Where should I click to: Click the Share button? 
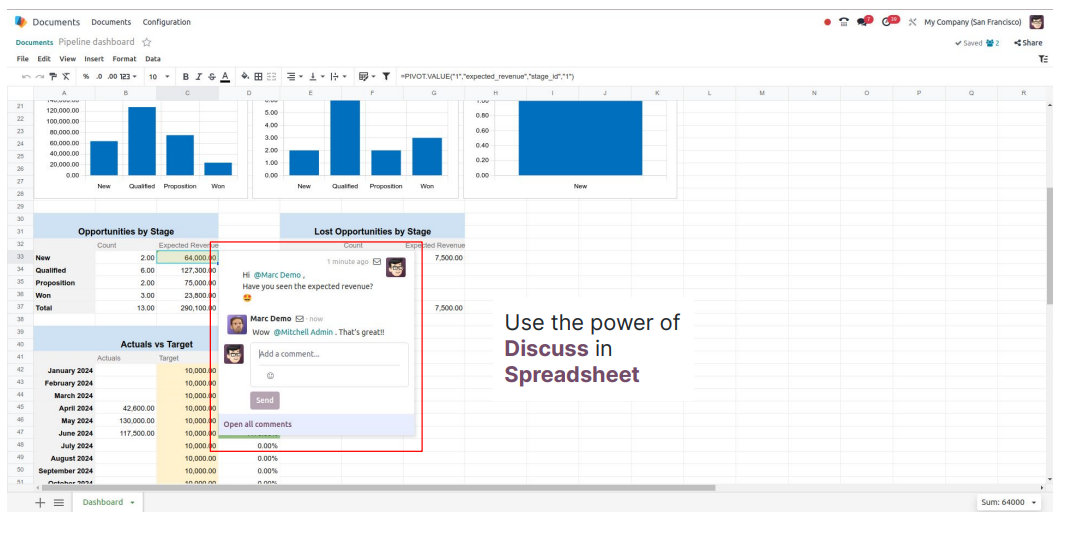coord(1028,43)
